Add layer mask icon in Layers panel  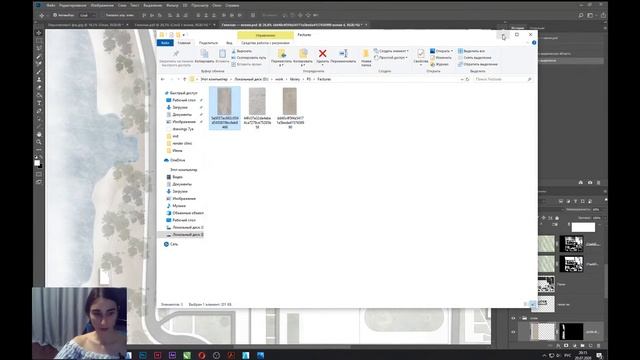pyautogui.click(x=566, y=346)
